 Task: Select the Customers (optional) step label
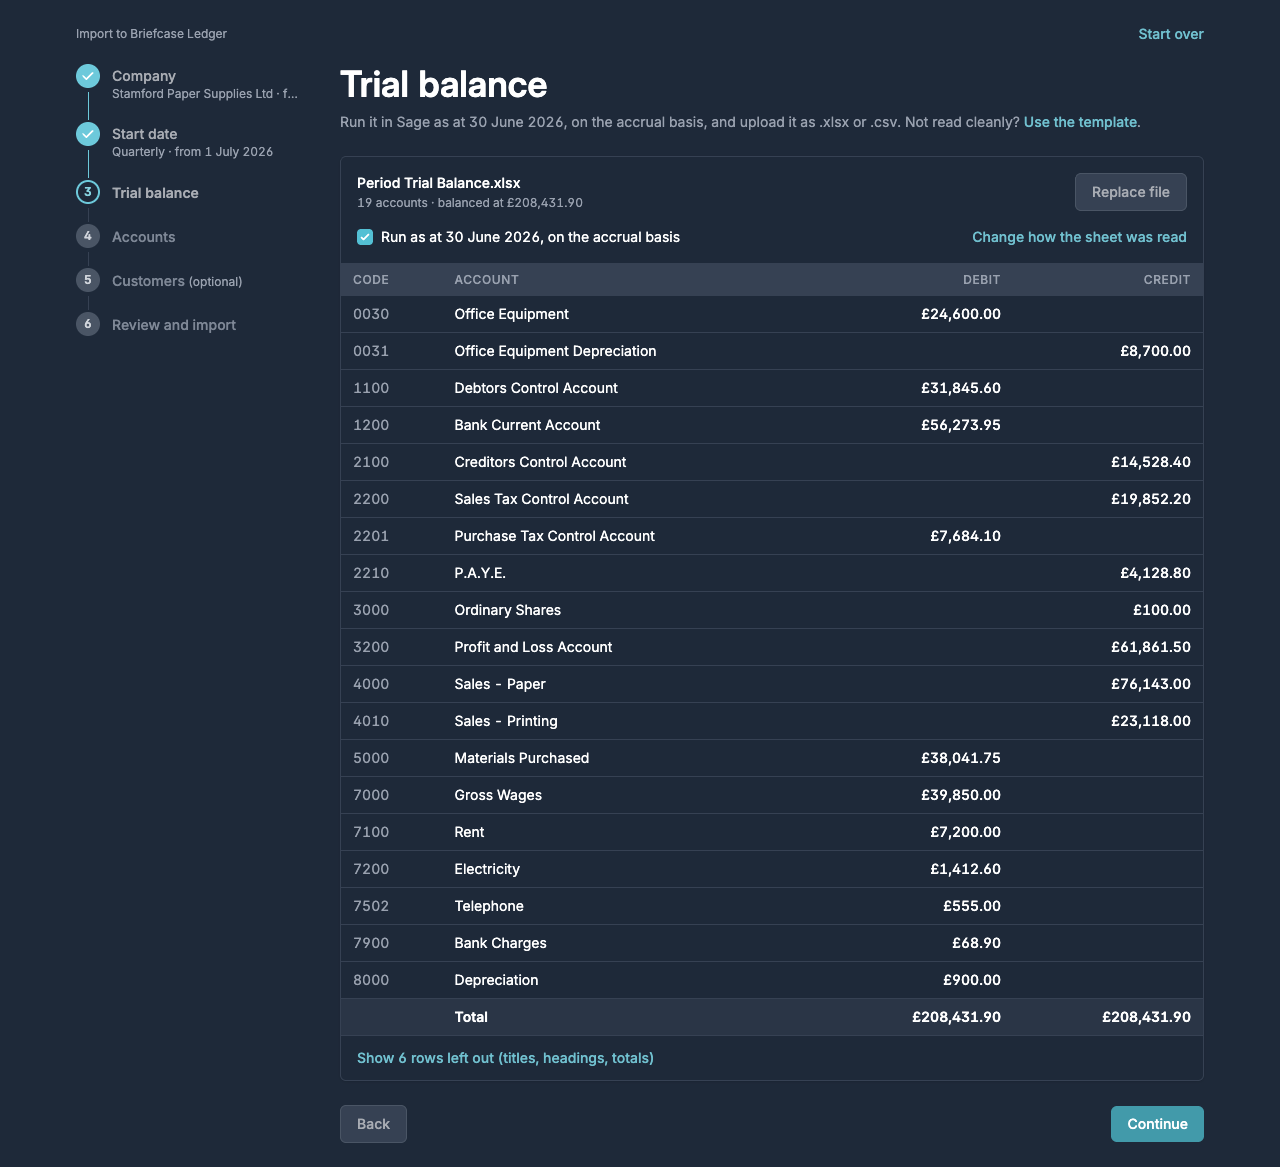point(177,281)
